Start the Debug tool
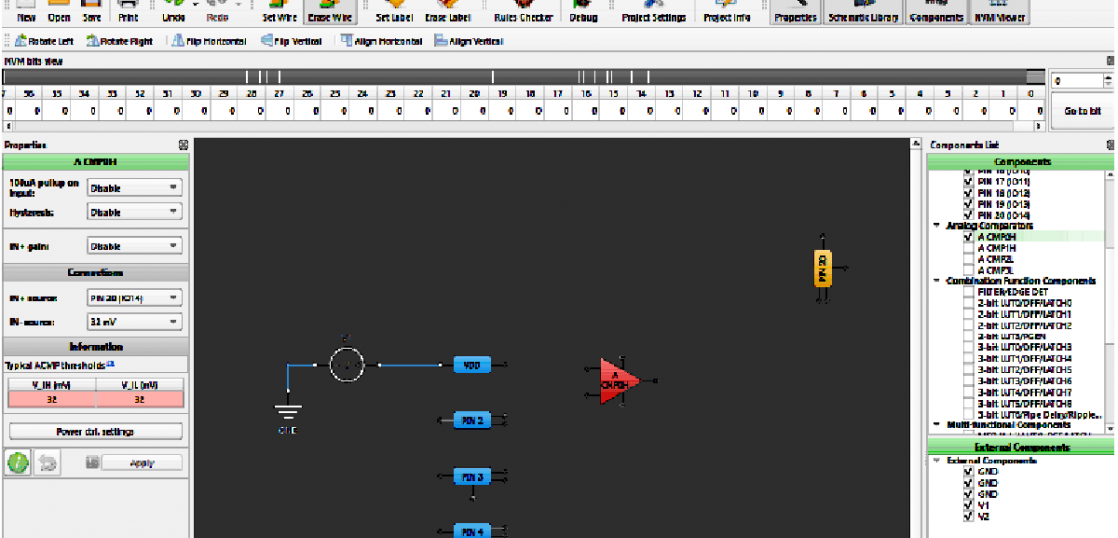The image size is (1118, 538). coord(583,12)
